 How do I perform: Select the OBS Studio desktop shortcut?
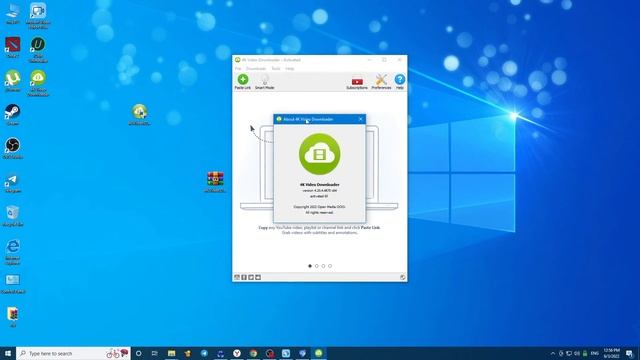[13, 148]
